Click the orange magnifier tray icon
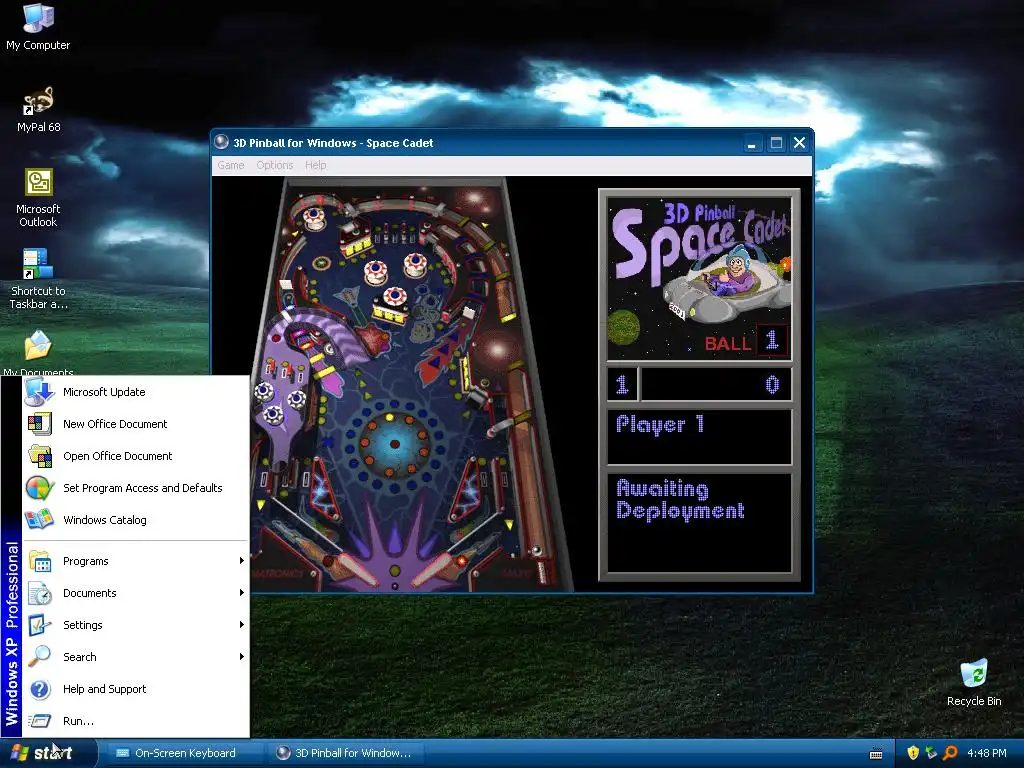This screenshot has width=1024, height=768. [x=950, y=753]
